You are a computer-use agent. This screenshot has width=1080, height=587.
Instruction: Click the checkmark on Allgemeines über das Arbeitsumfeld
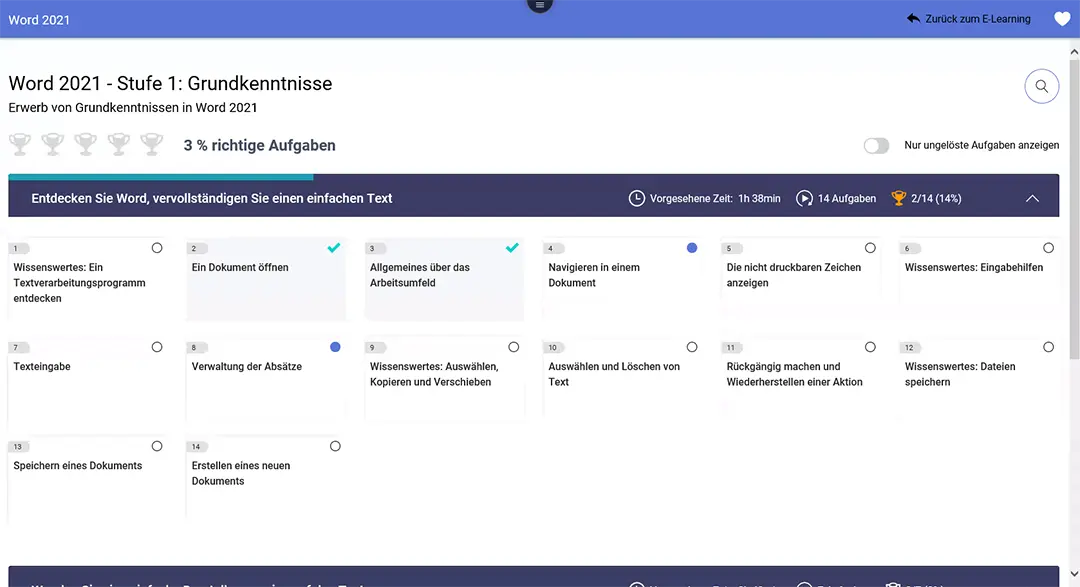[x=512, y=247]
